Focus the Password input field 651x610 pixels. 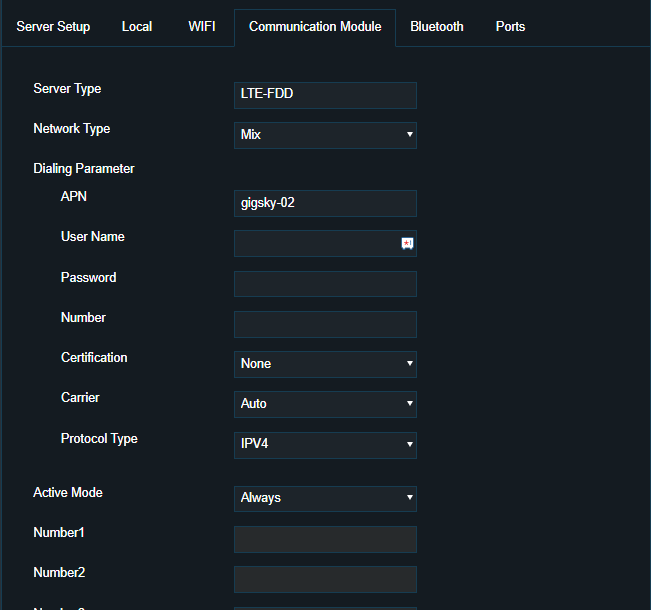[325, 284]
